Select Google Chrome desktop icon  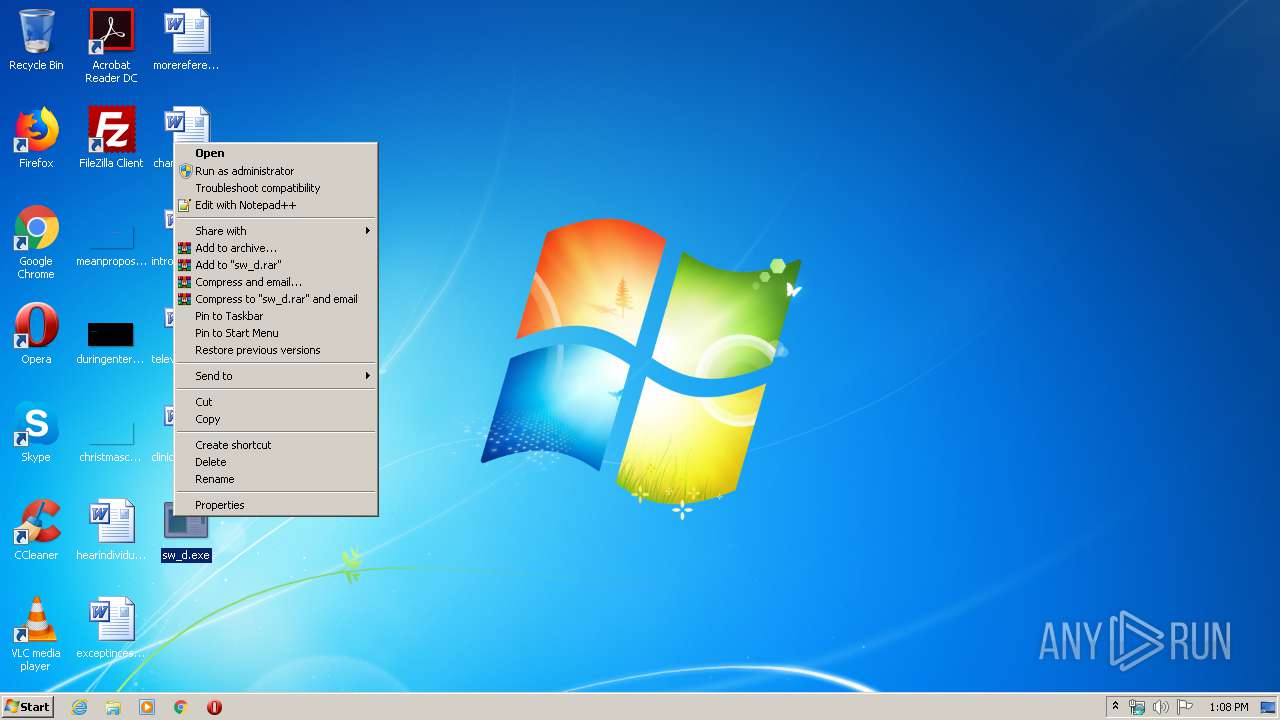pyautogui.click(x=36, y=242)
